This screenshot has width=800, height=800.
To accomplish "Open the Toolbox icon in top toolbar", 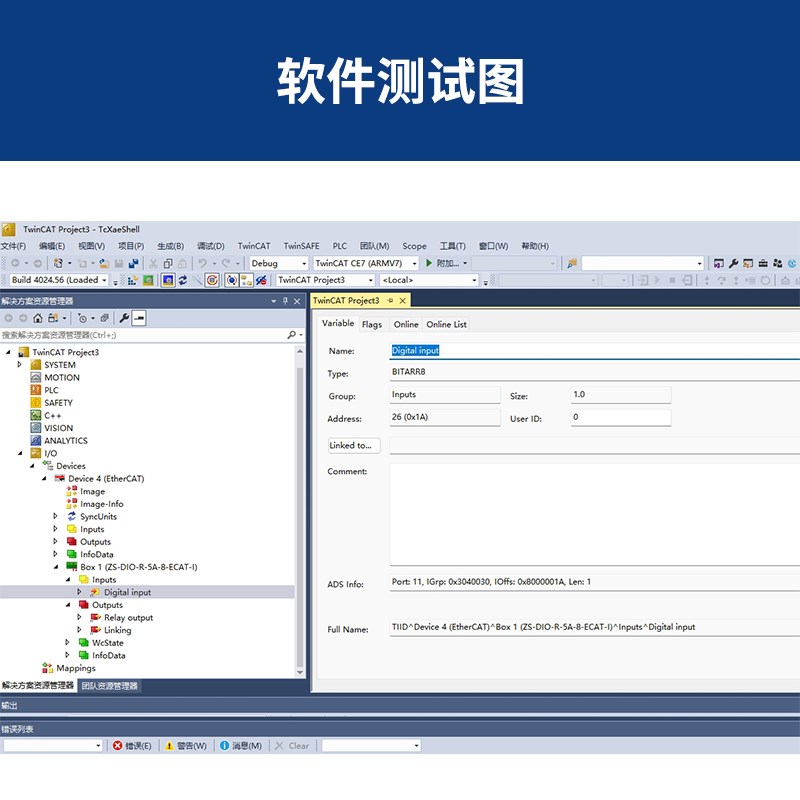I will (763, 263).
